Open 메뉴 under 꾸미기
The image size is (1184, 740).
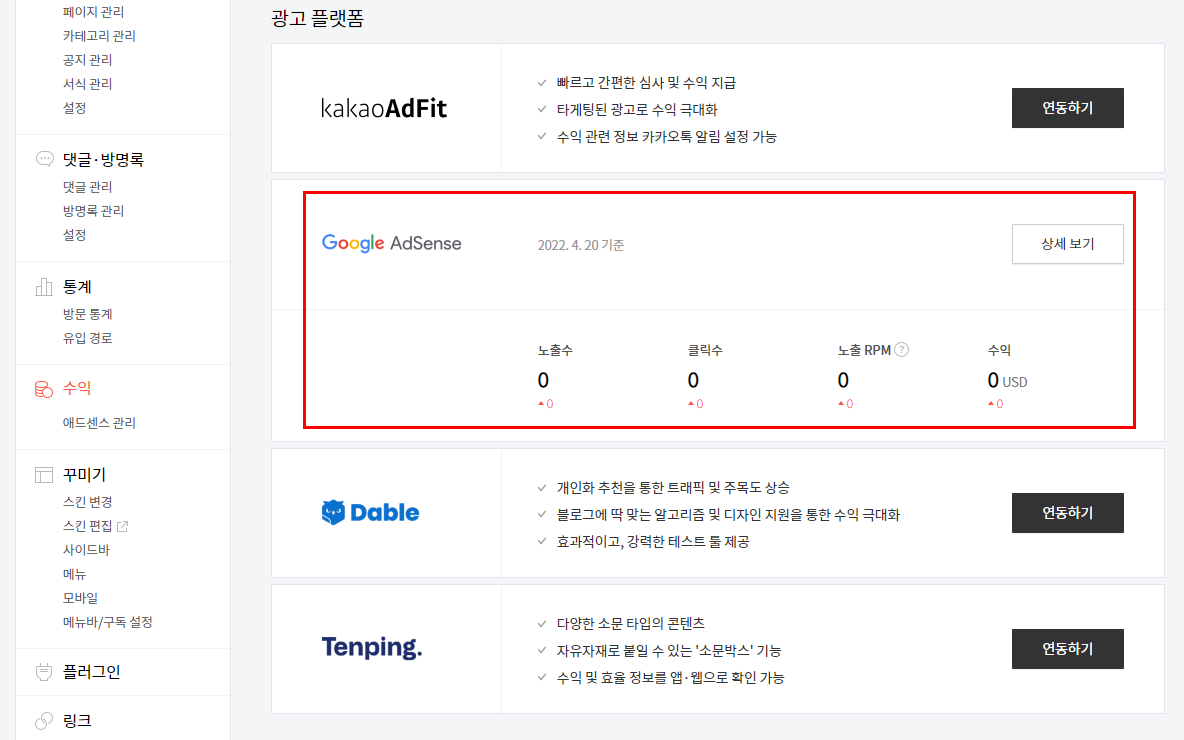pyautogui.click(x=74, y=574)
